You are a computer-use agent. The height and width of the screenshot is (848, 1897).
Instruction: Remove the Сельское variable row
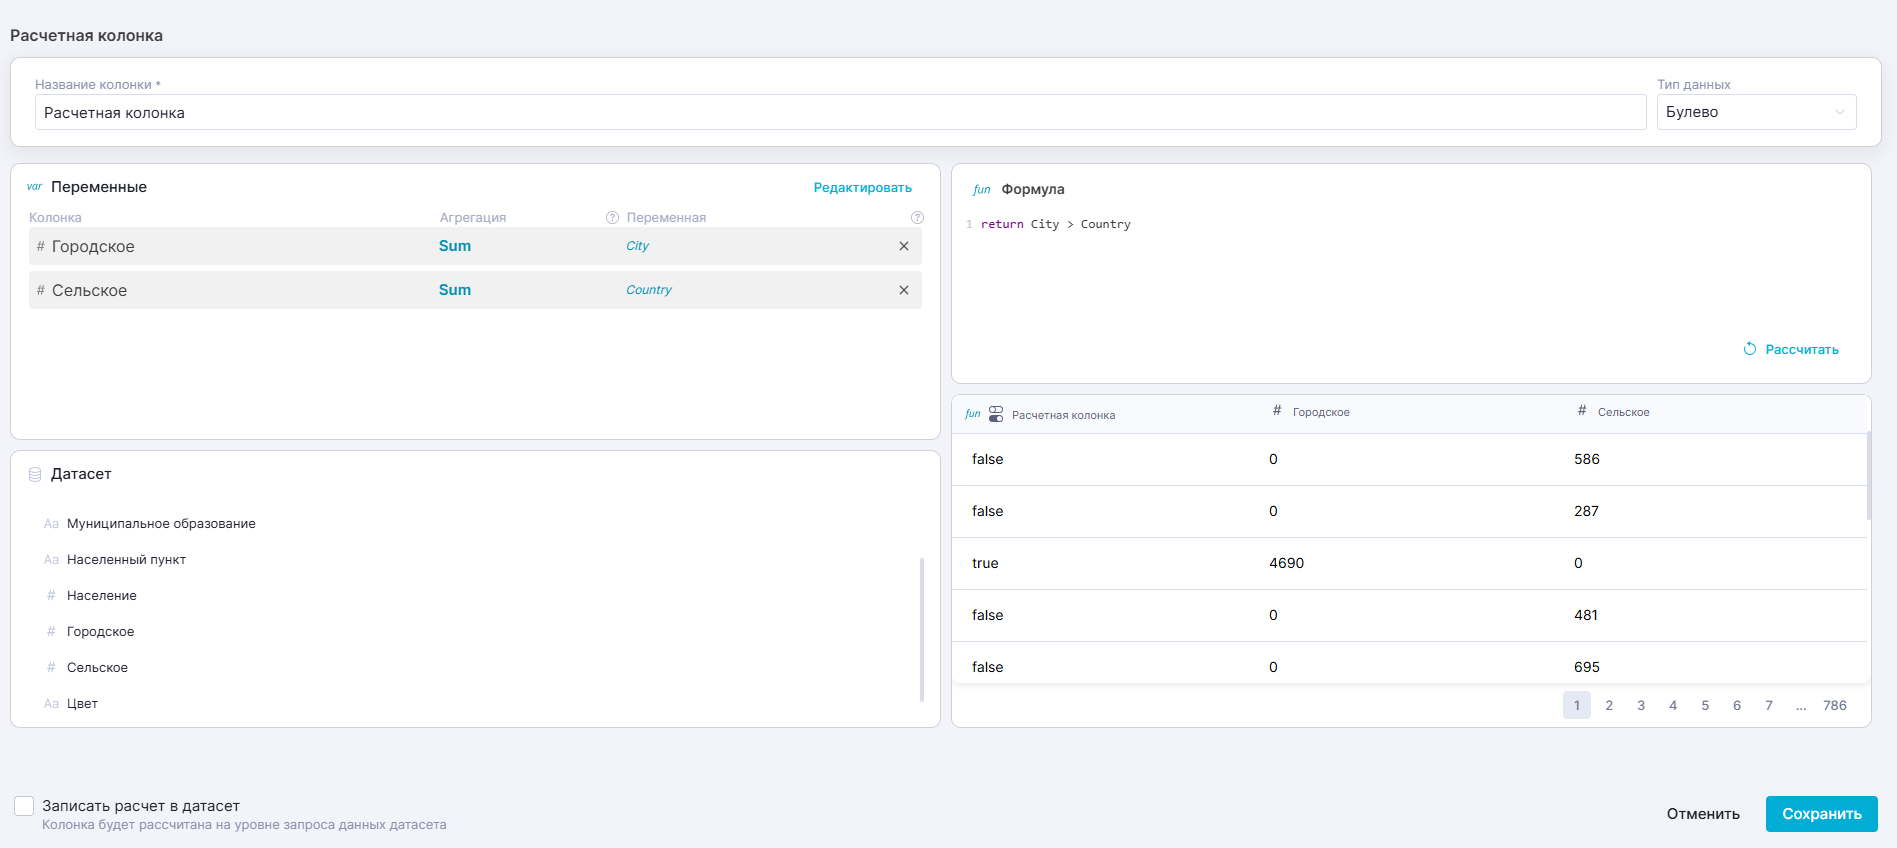coord(903,290)
